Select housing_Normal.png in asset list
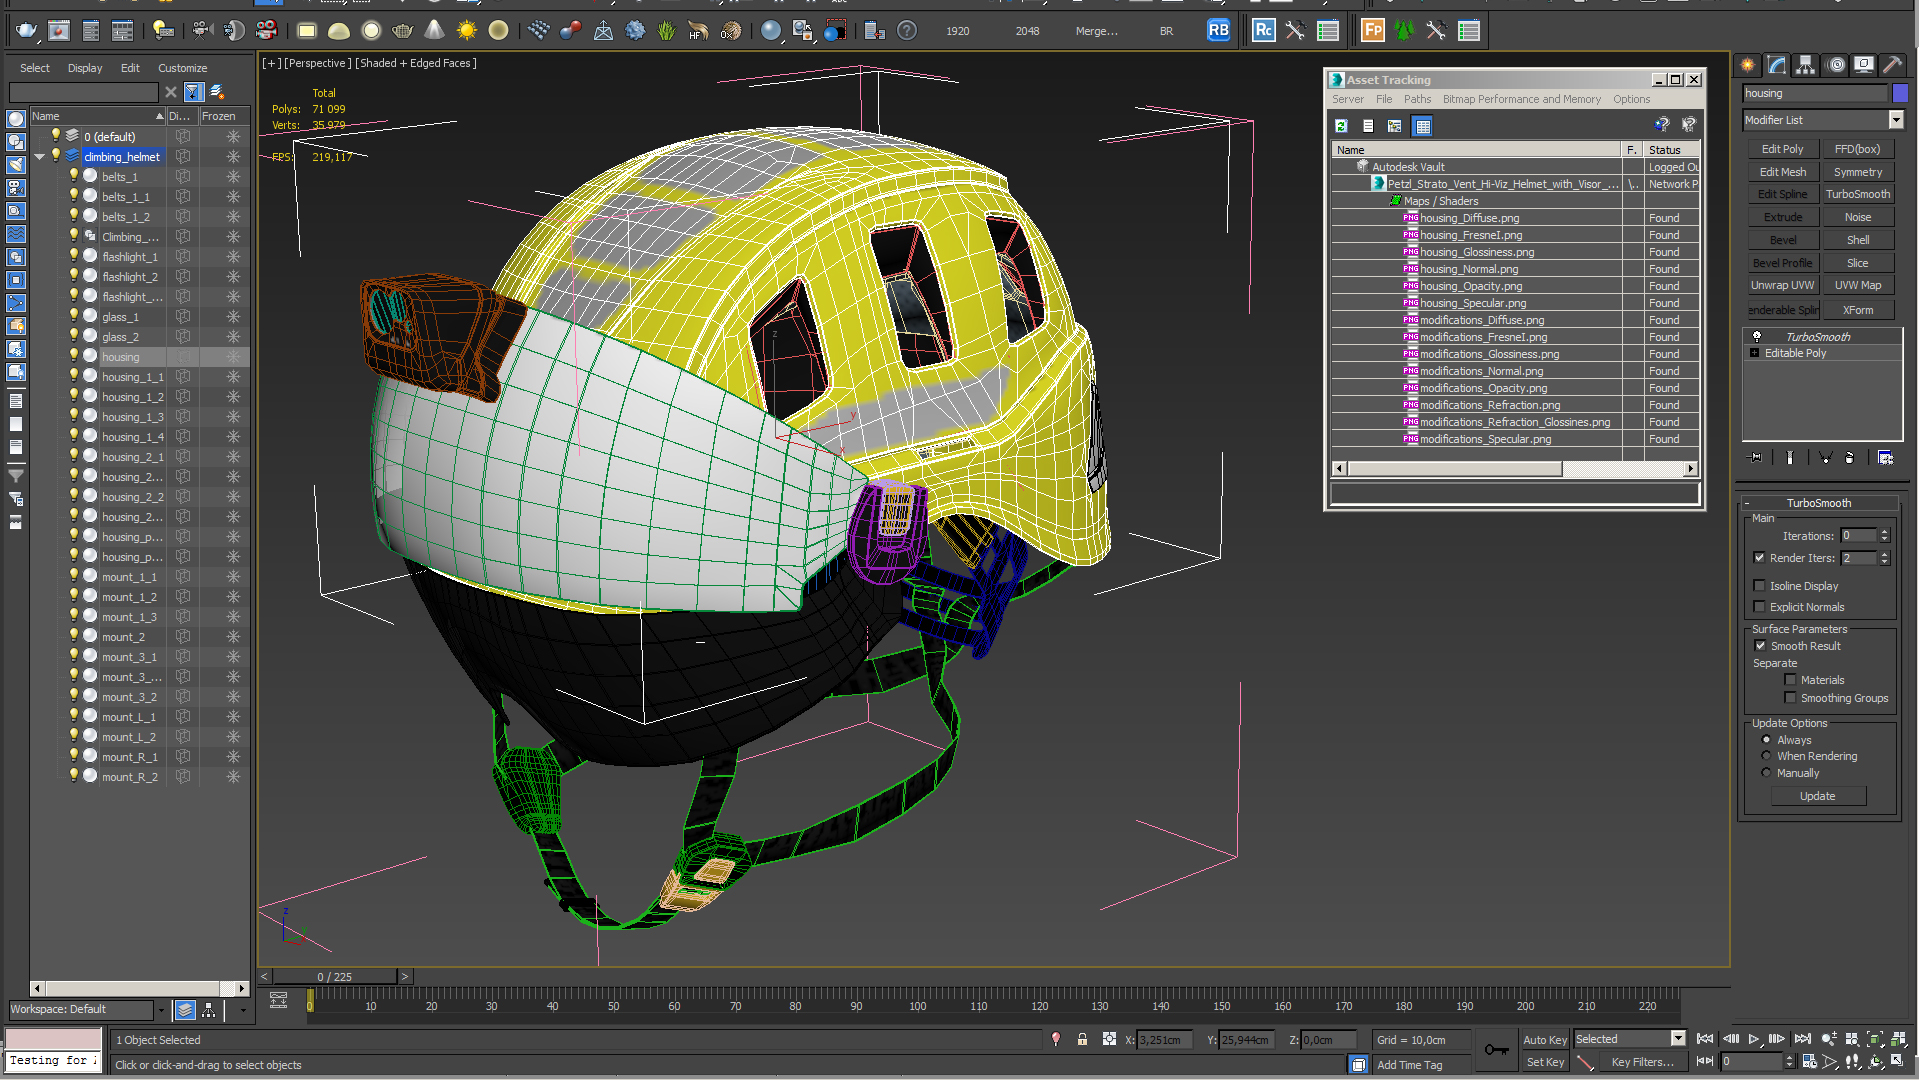 [x=1468, y=269]
